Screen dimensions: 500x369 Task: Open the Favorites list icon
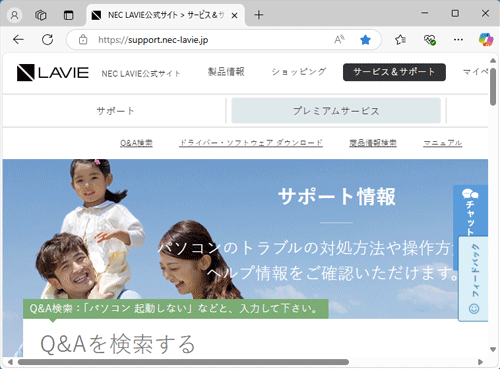click(400, 40)
